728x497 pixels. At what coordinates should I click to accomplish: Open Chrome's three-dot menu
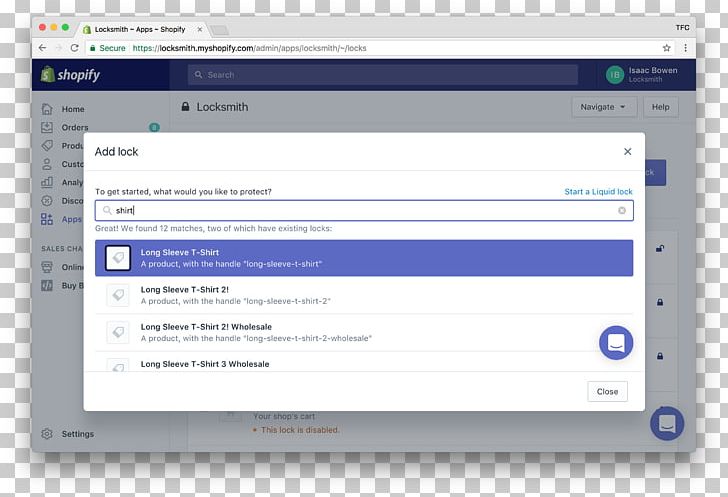coord(685,48)
